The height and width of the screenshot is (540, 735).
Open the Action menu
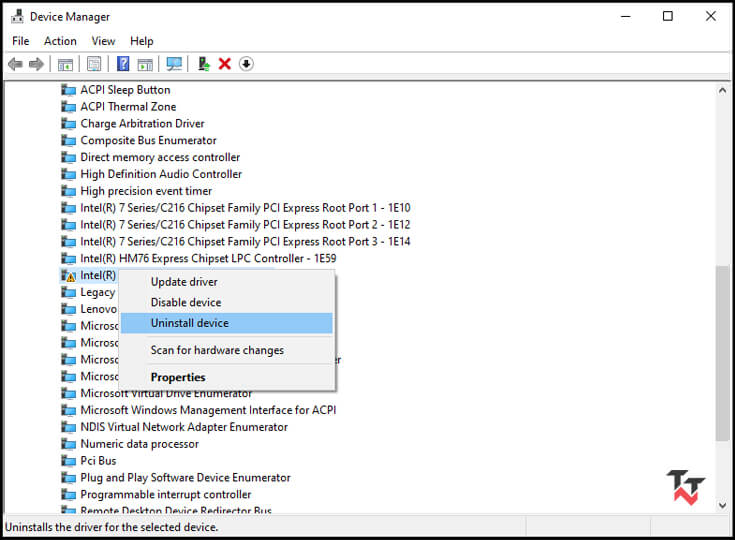click(x=60, y=41)
